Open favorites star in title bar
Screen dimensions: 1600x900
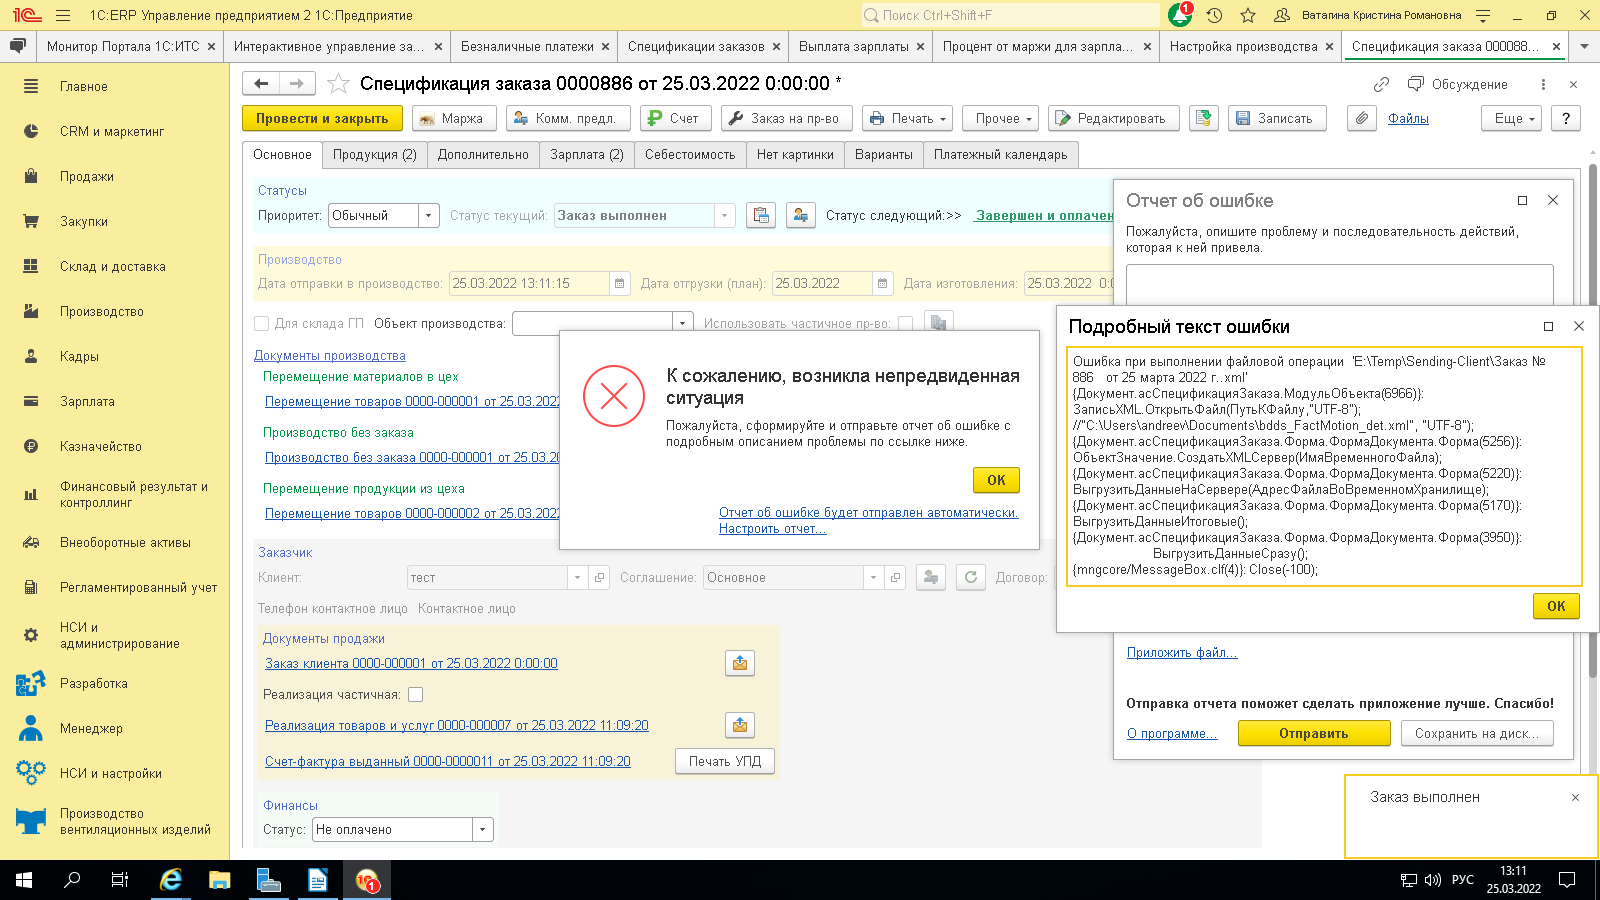click(x=1248, y=15)
